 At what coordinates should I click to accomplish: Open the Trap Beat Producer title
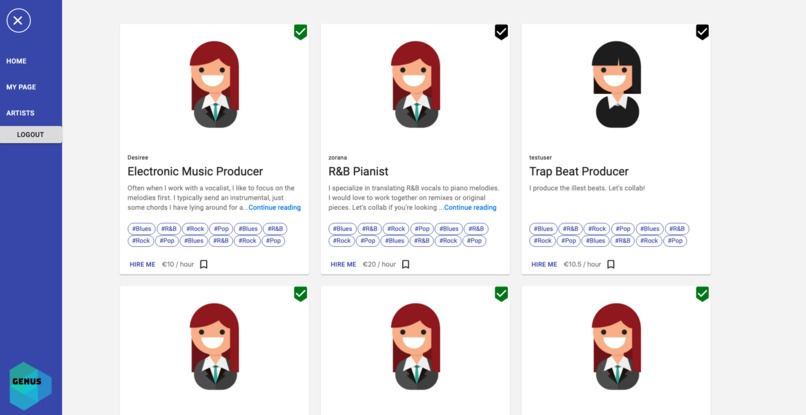[x=579, y=171]
